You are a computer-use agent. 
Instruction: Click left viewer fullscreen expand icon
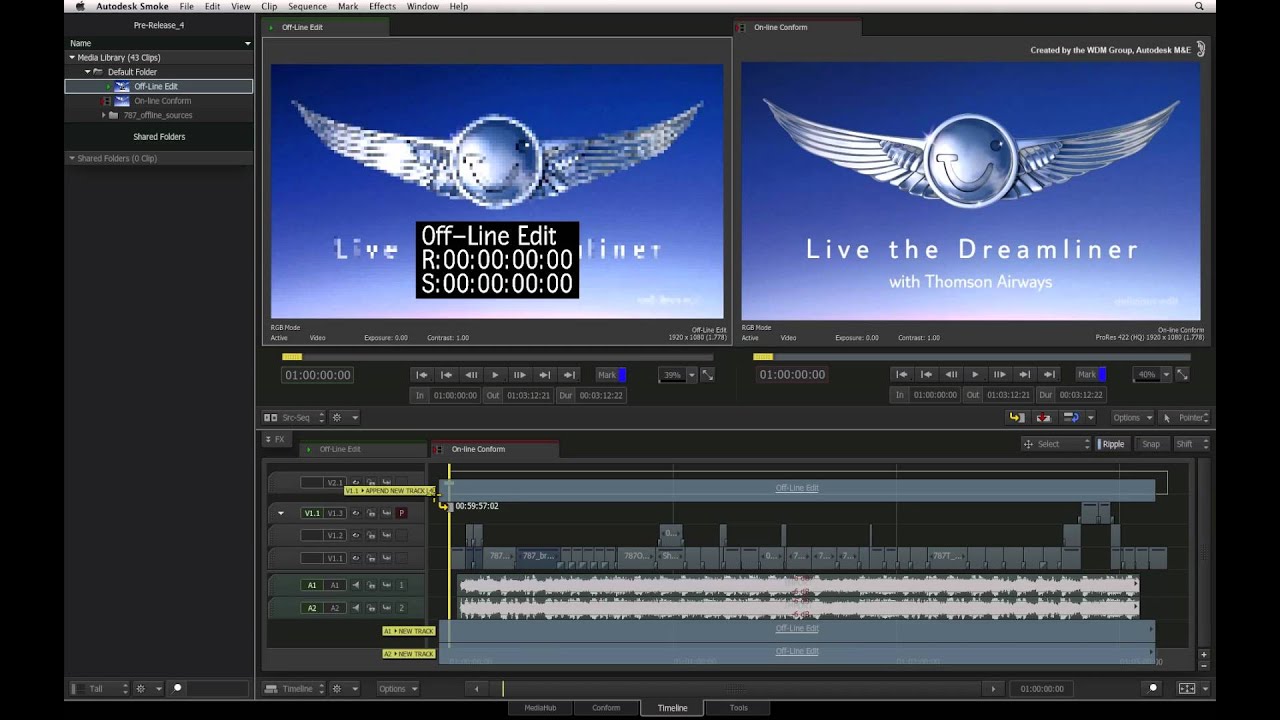click(707, 375)
